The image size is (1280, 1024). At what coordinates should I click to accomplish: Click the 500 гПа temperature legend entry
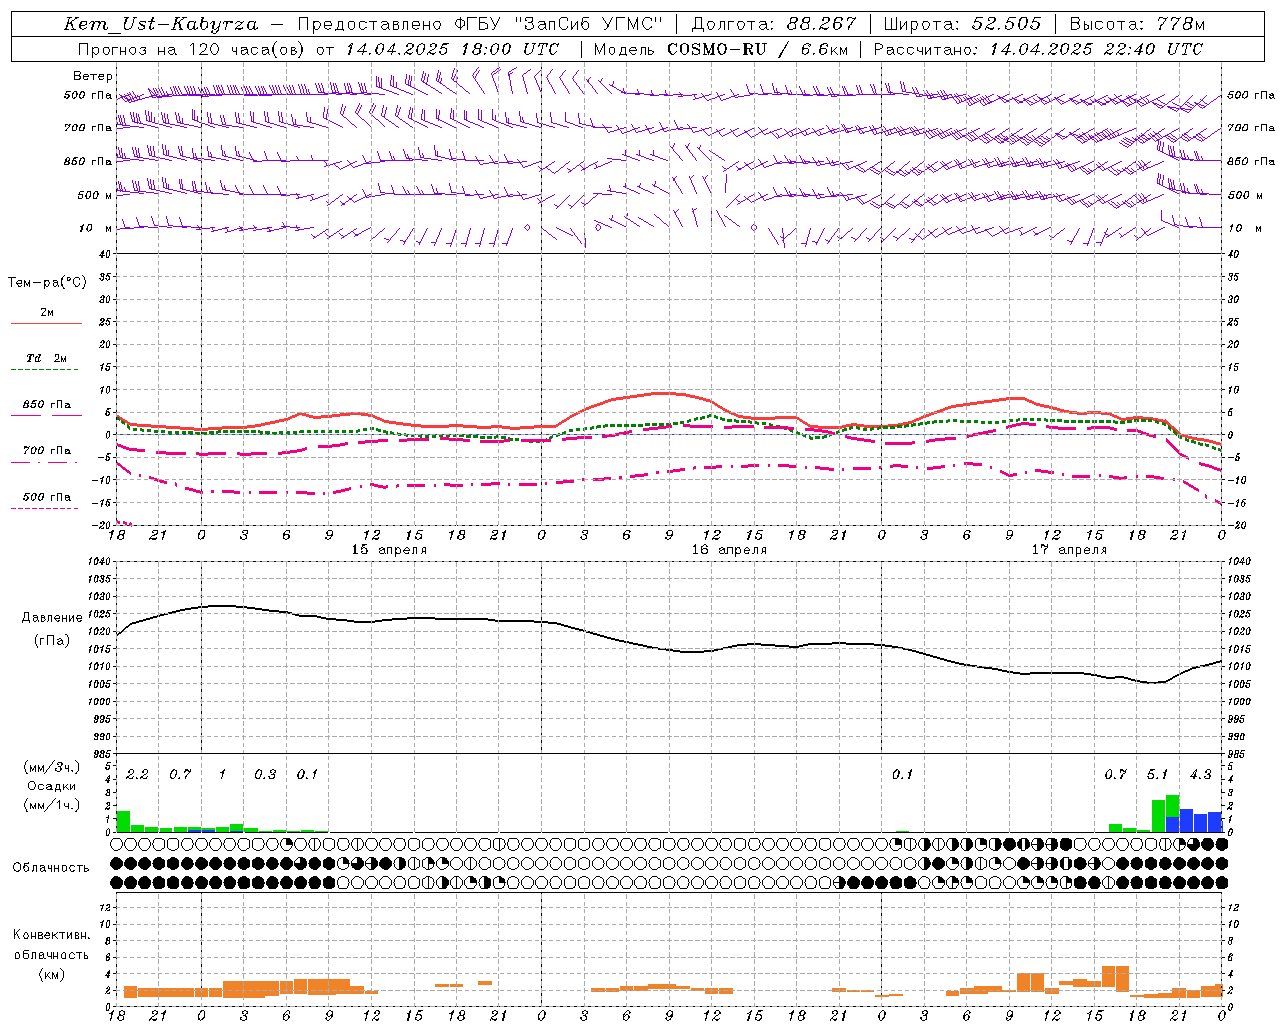[x=47, y=497]
